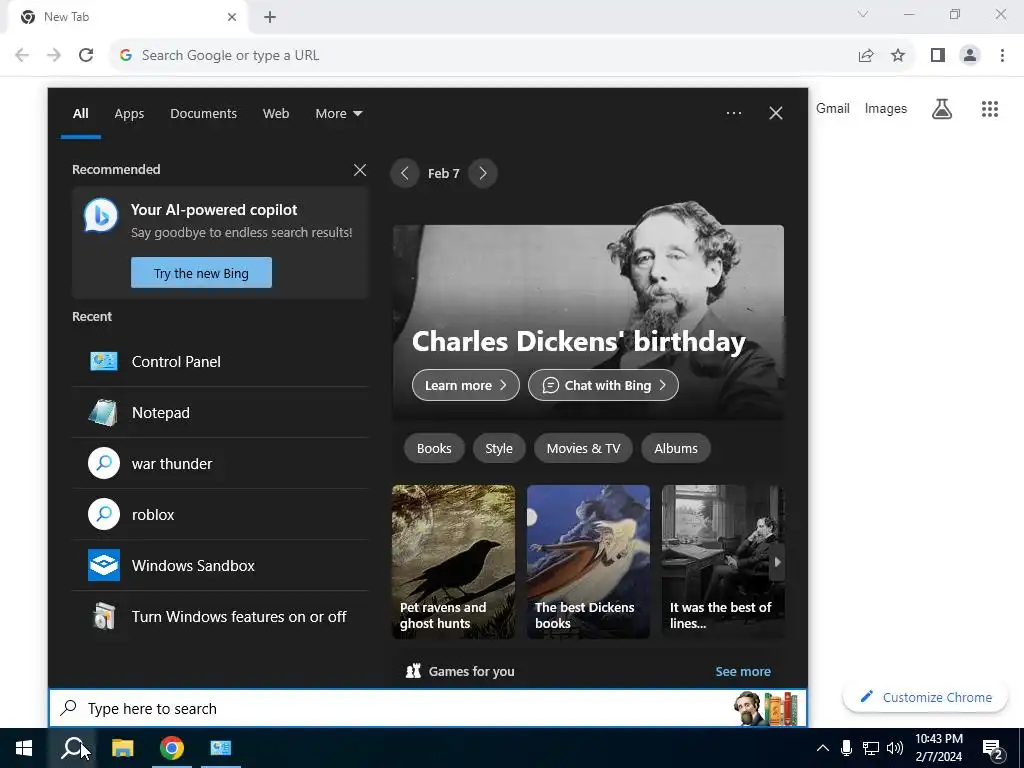
Task: Open Gmail link
Action: point(833,108)
